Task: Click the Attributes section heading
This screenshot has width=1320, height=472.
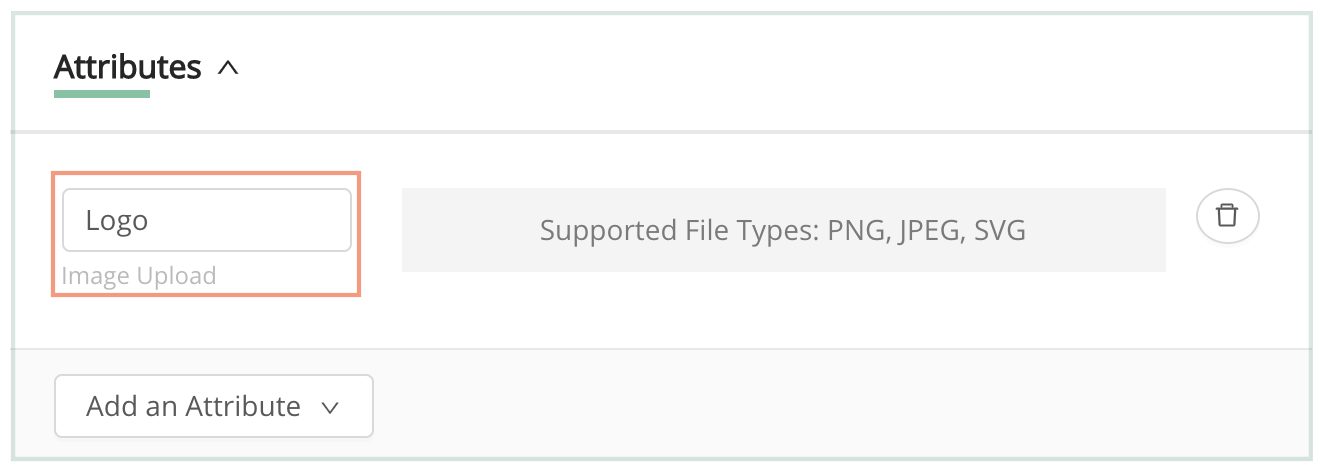Action: pos(128,67)
